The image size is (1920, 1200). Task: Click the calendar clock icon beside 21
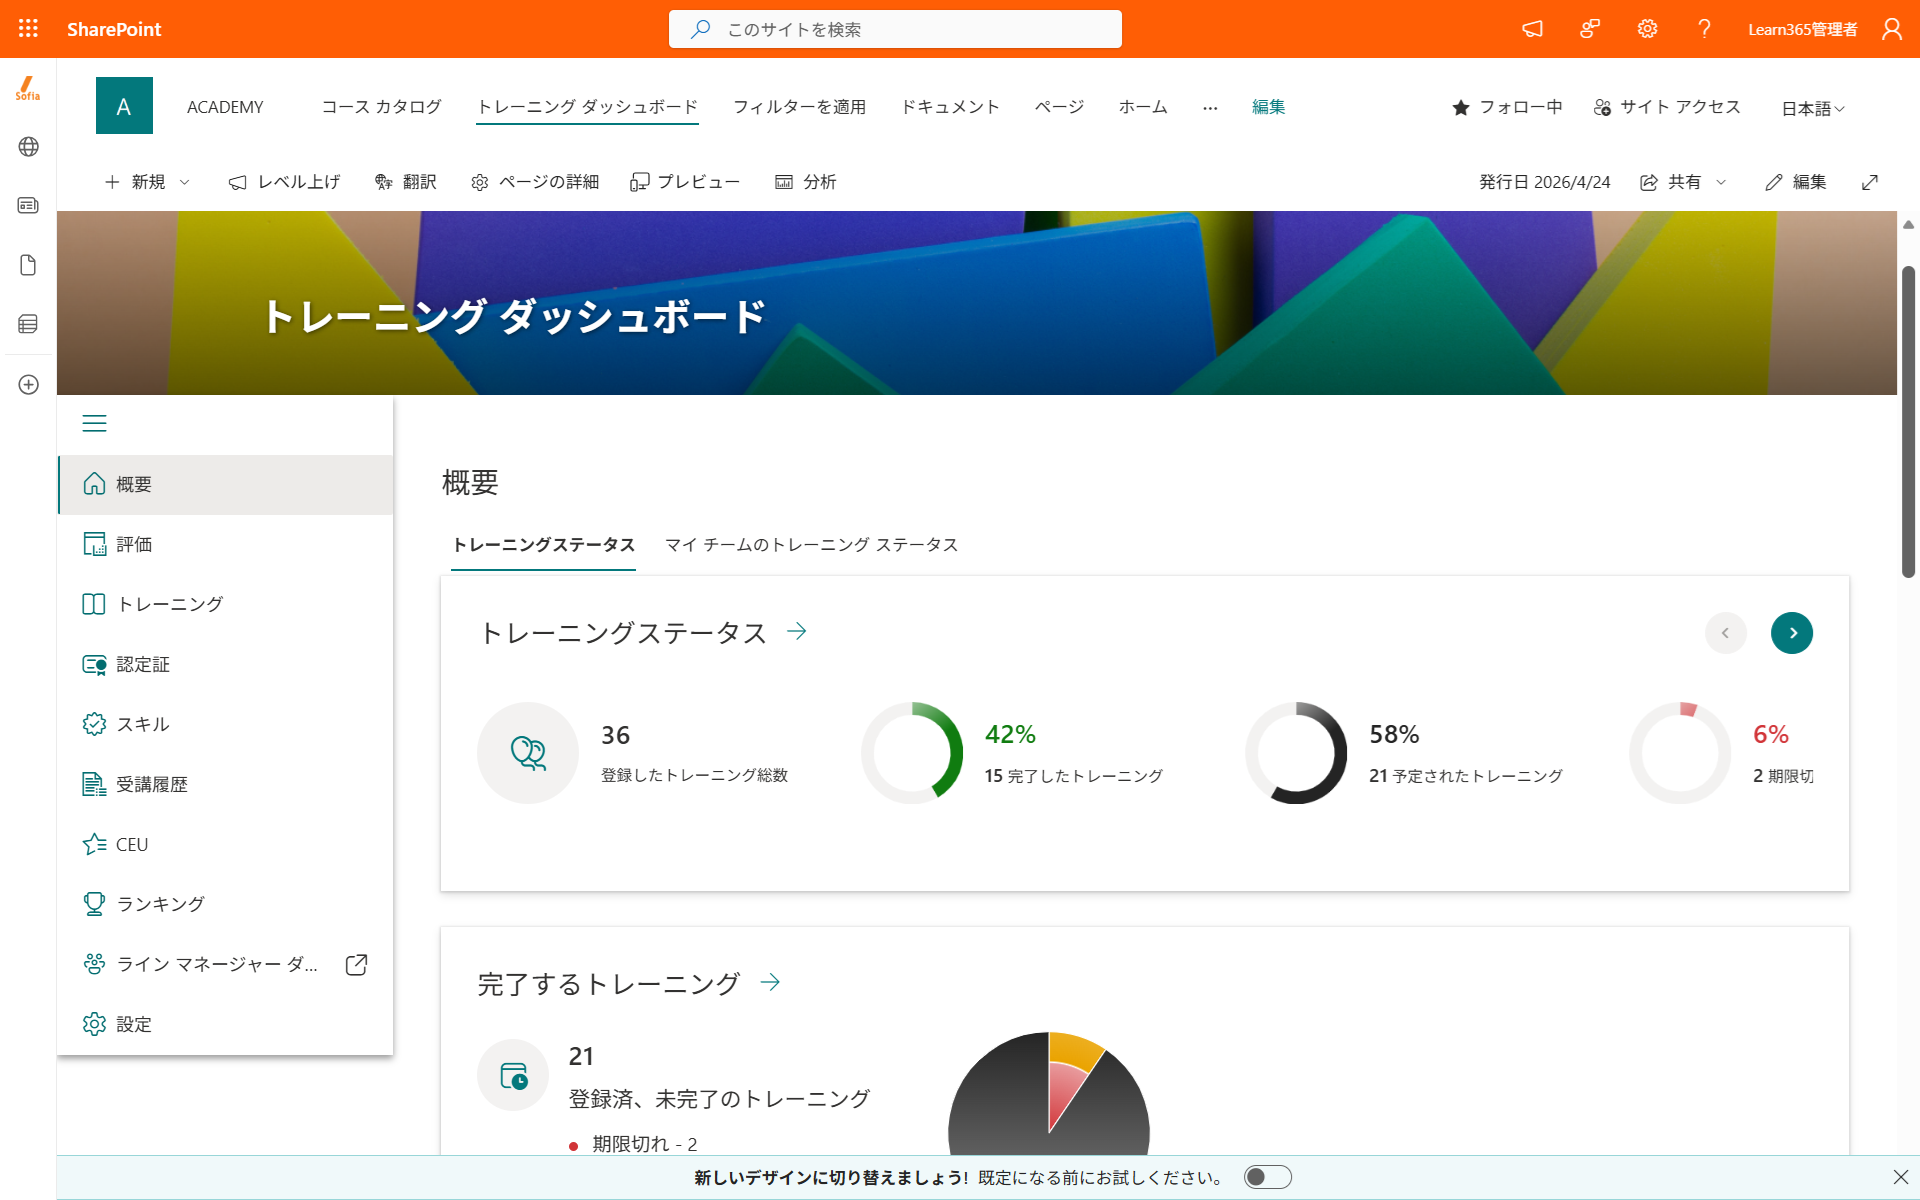513,1075
